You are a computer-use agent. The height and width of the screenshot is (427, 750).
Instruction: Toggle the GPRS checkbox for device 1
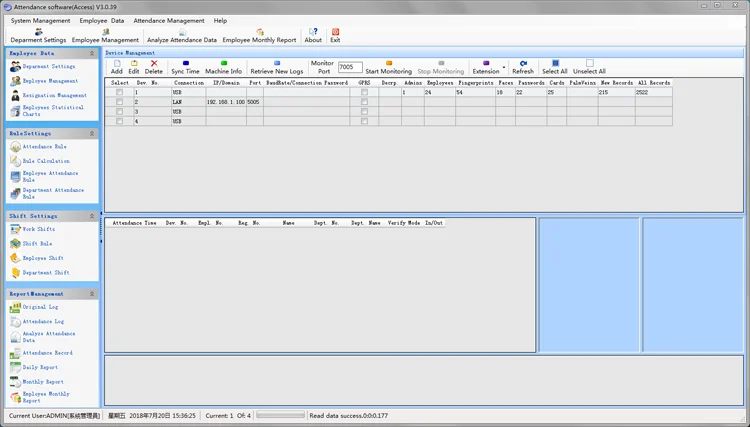pyautogui.click(x=364, y=92)
